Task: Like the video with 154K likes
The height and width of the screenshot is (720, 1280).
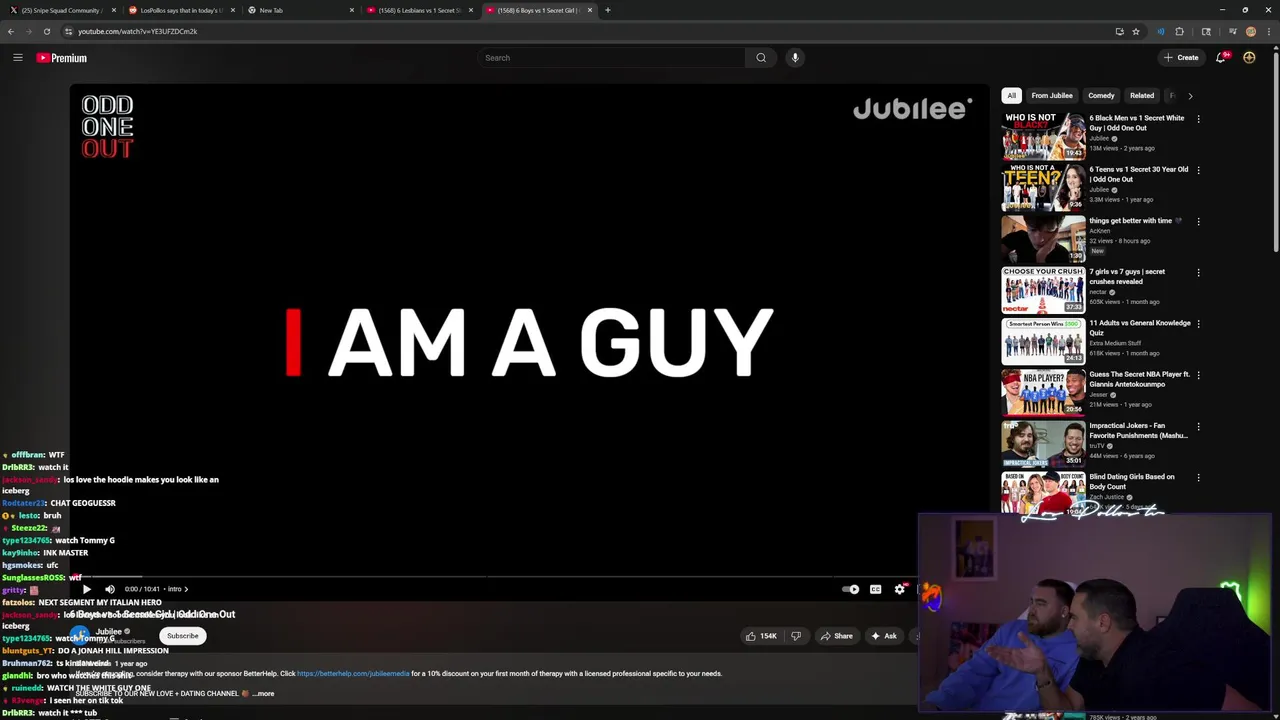Action: pos(760,636)
